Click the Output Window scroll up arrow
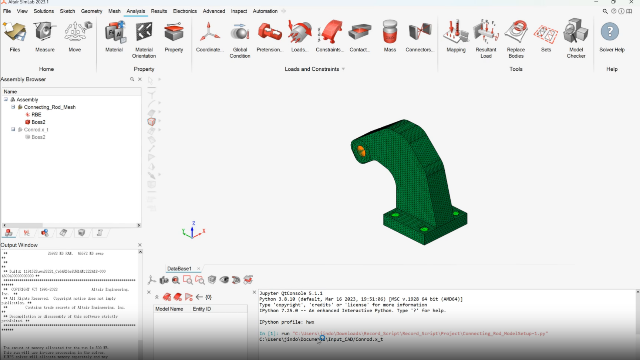The height and width of the screenshot is (360, 640). pyautogui.click(x=140, y=252)
